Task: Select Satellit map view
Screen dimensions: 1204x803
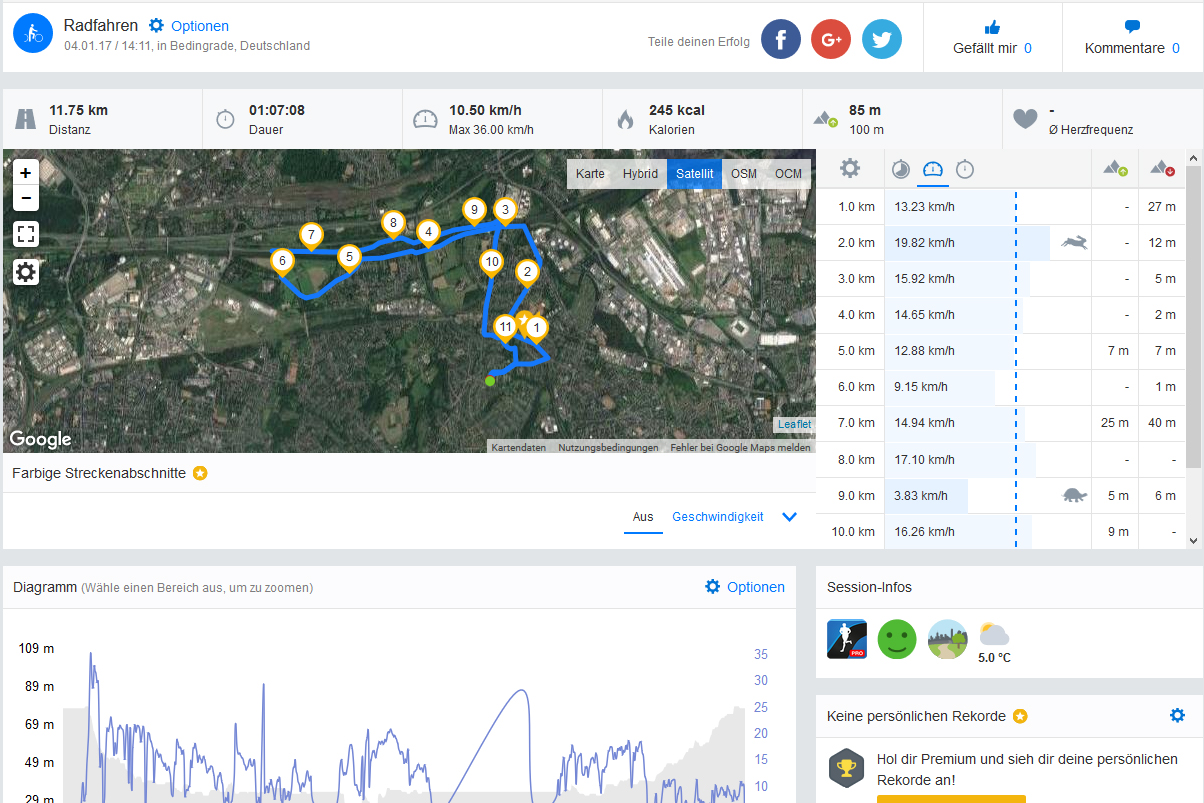Action: click(694, 174)
